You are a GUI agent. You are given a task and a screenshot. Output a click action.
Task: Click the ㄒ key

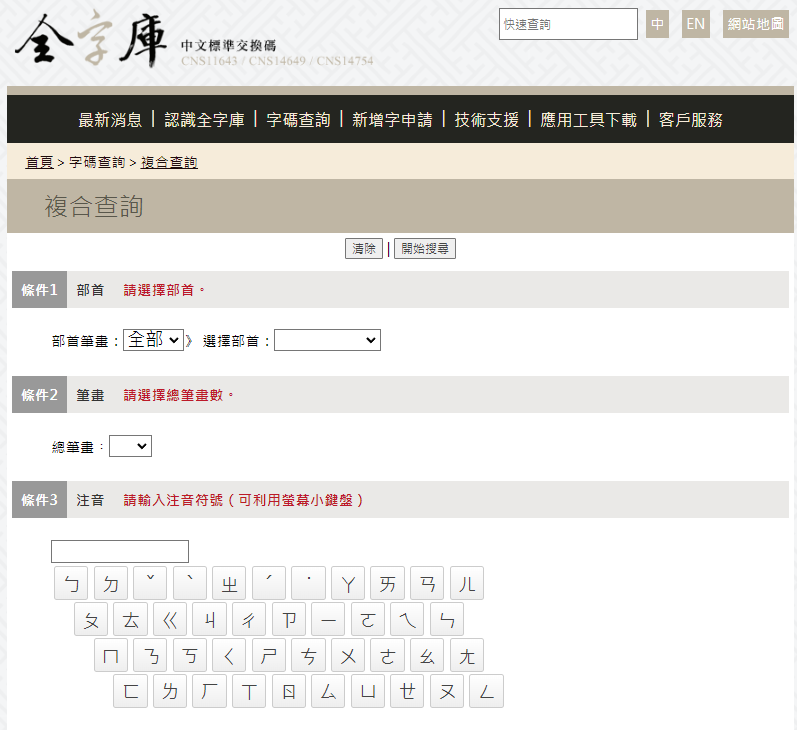(249, 691)
